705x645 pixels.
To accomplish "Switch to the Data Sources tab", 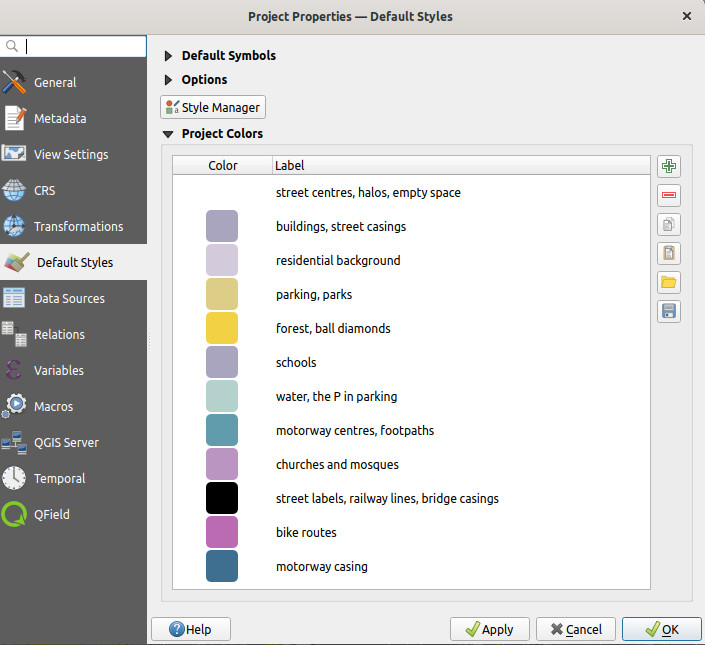I will [x=68, y=299].
